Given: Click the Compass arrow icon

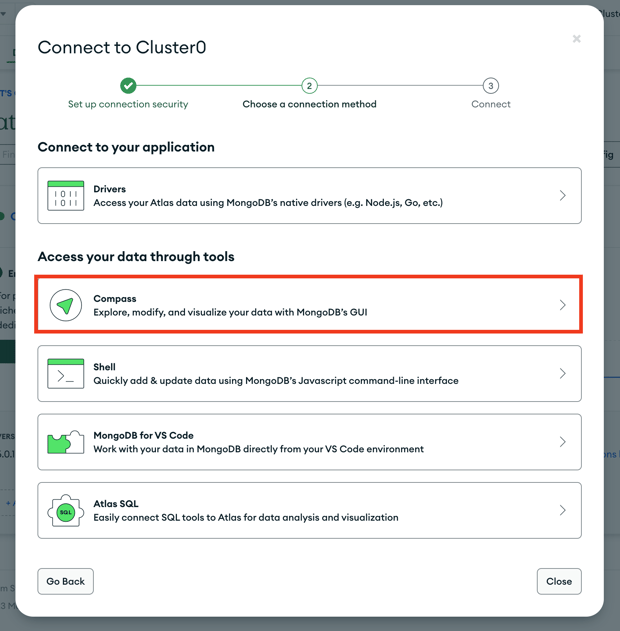Looking at the screenshot, I should click(66, 305).
